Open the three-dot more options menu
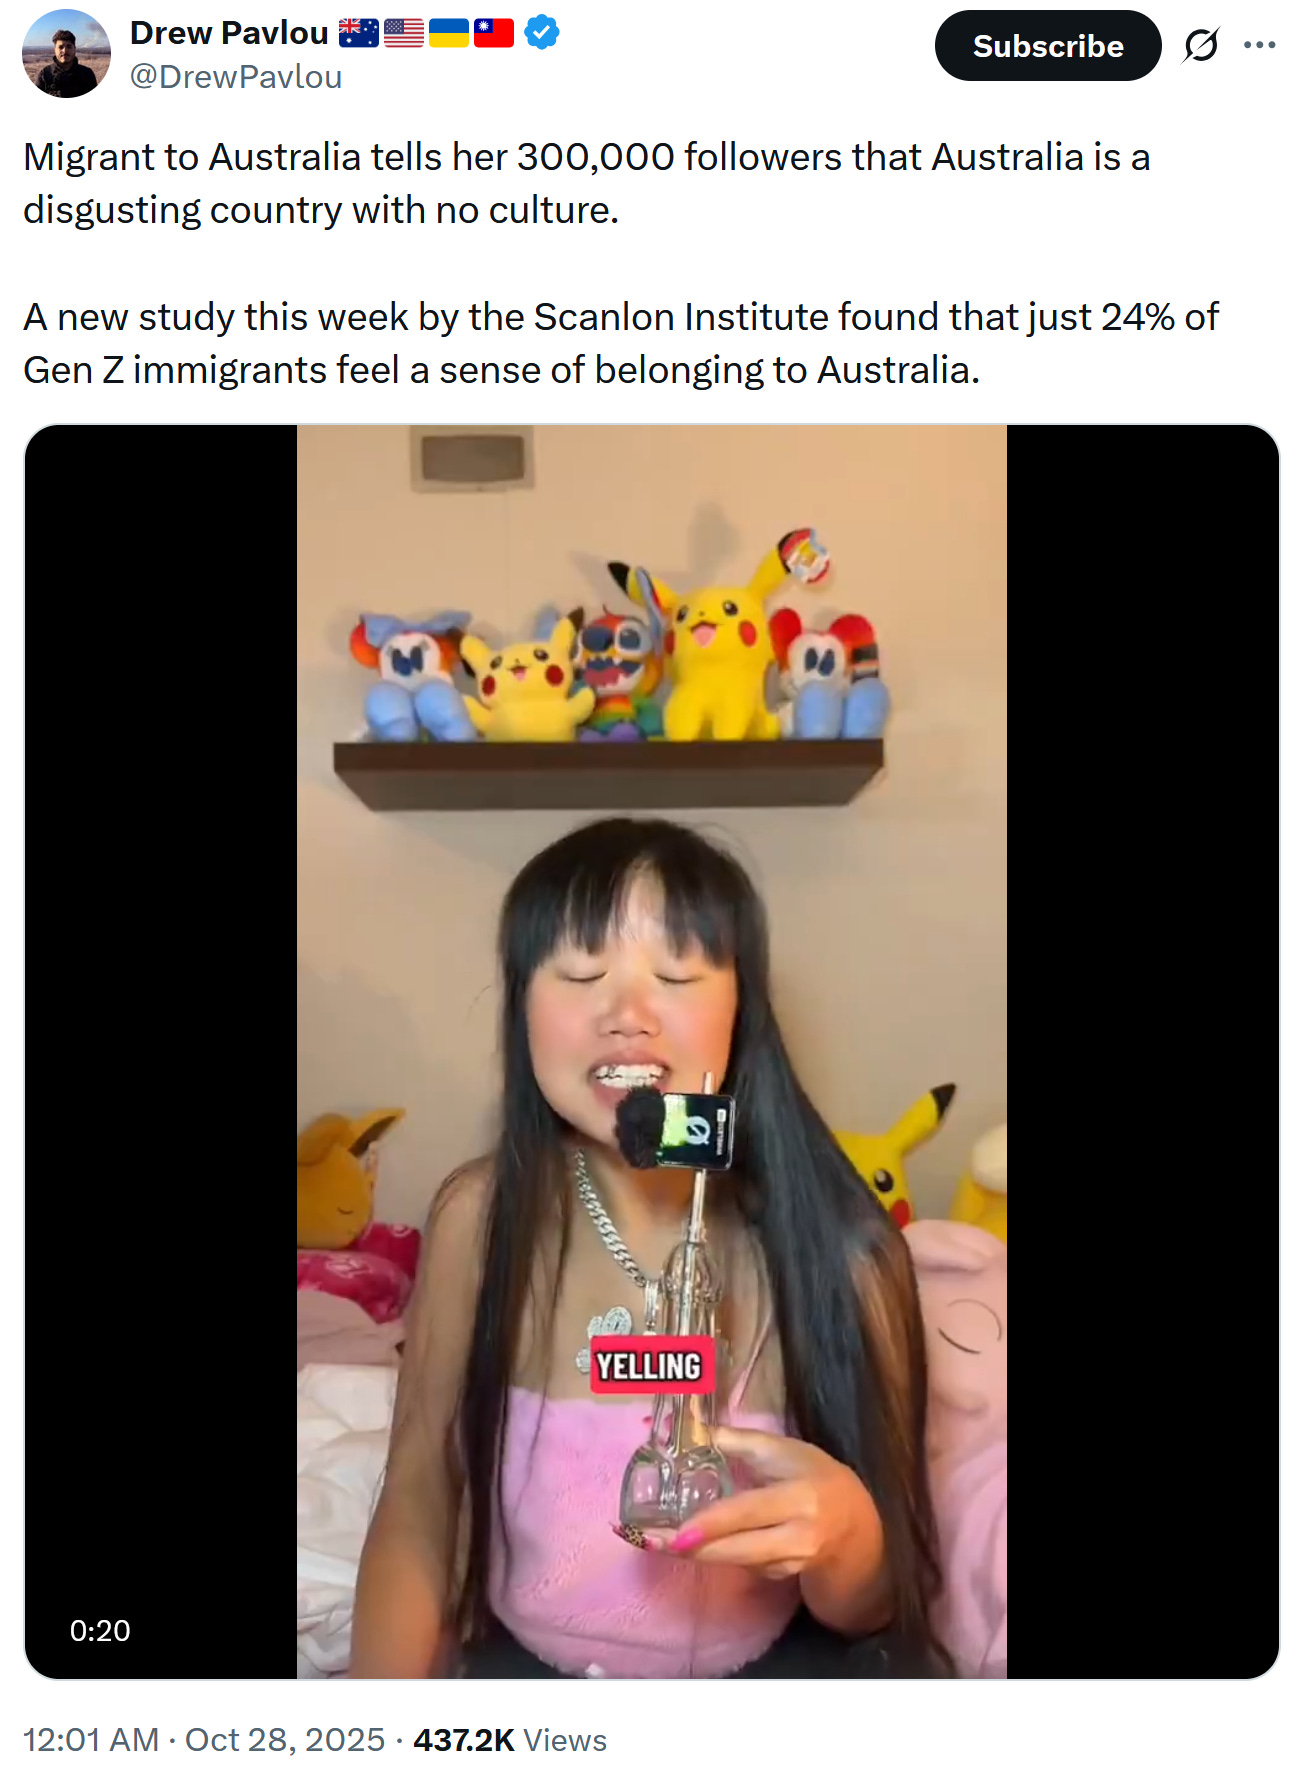1309x1773 pixels. click(1260, 45)
